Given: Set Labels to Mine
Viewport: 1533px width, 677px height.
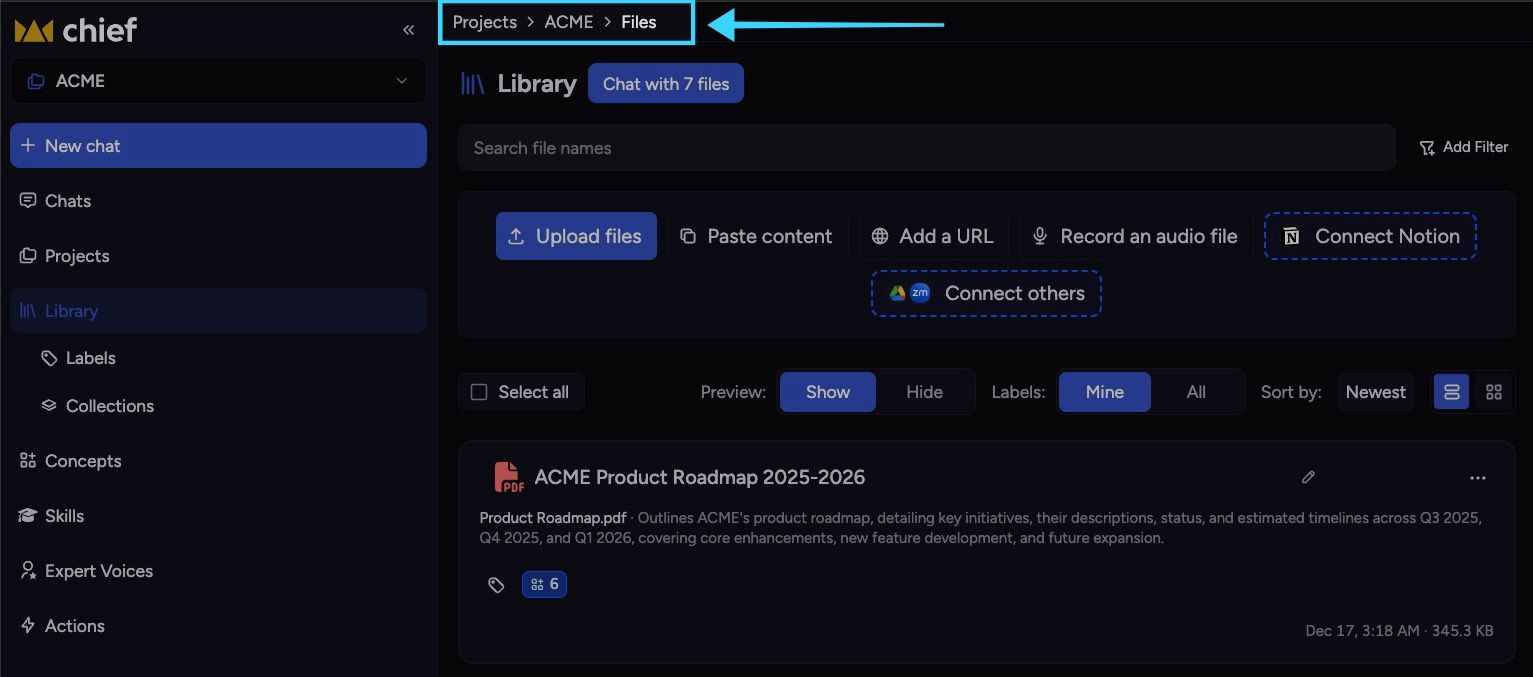Looking at the screenshot, I should pyautogui.click(x=1105, y=392).
